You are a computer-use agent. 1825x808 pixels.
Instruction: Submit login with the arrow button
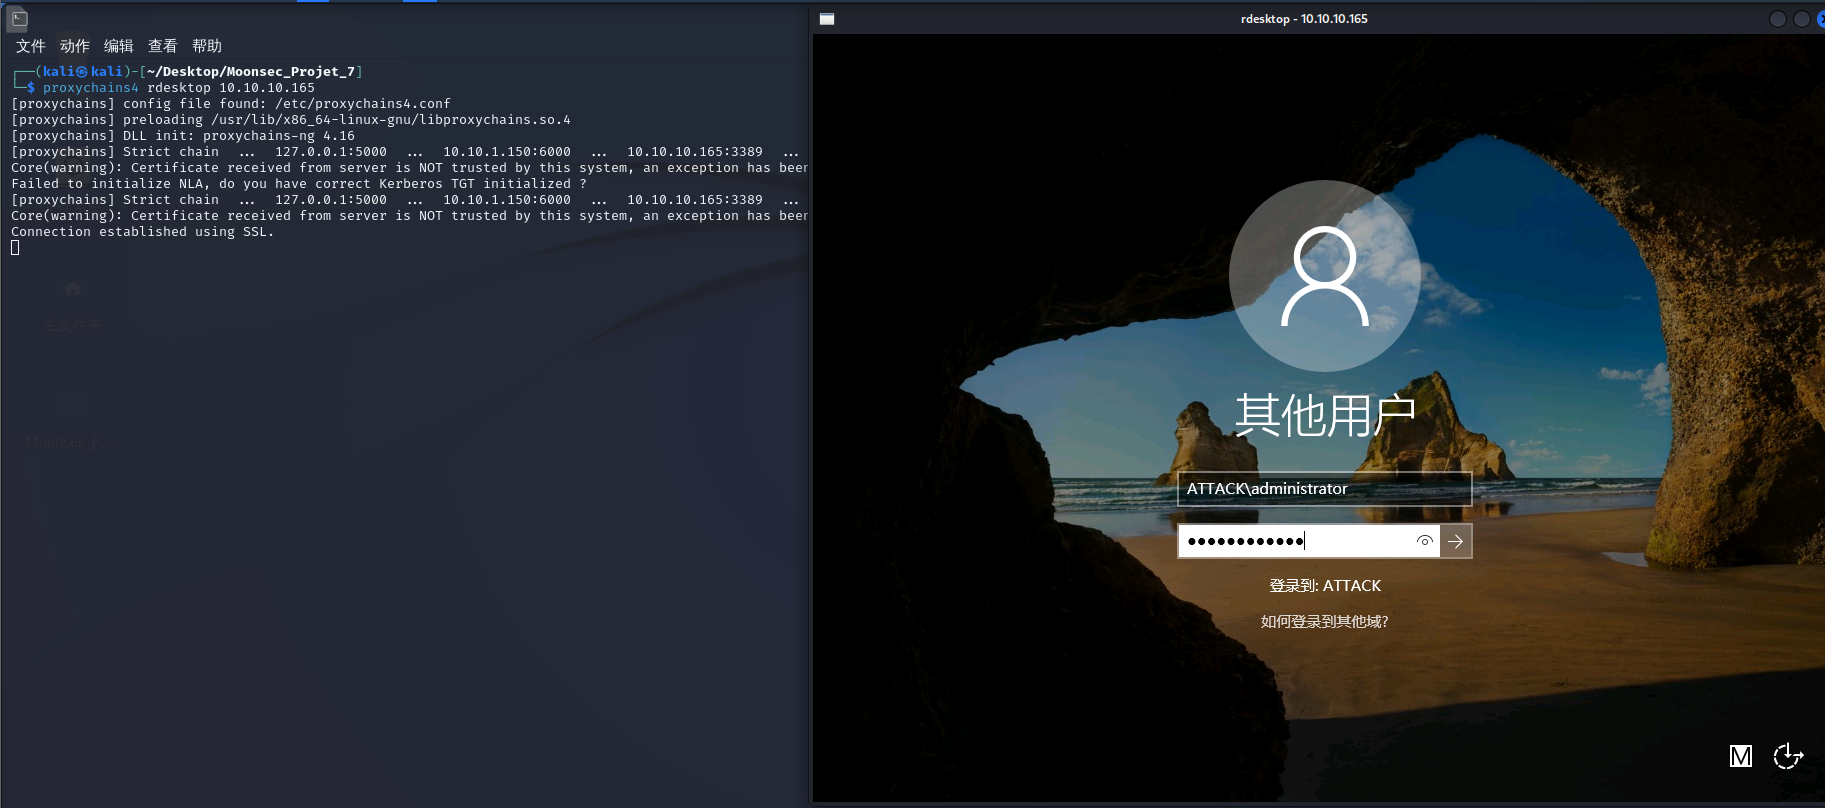(x=1456, y=541)
